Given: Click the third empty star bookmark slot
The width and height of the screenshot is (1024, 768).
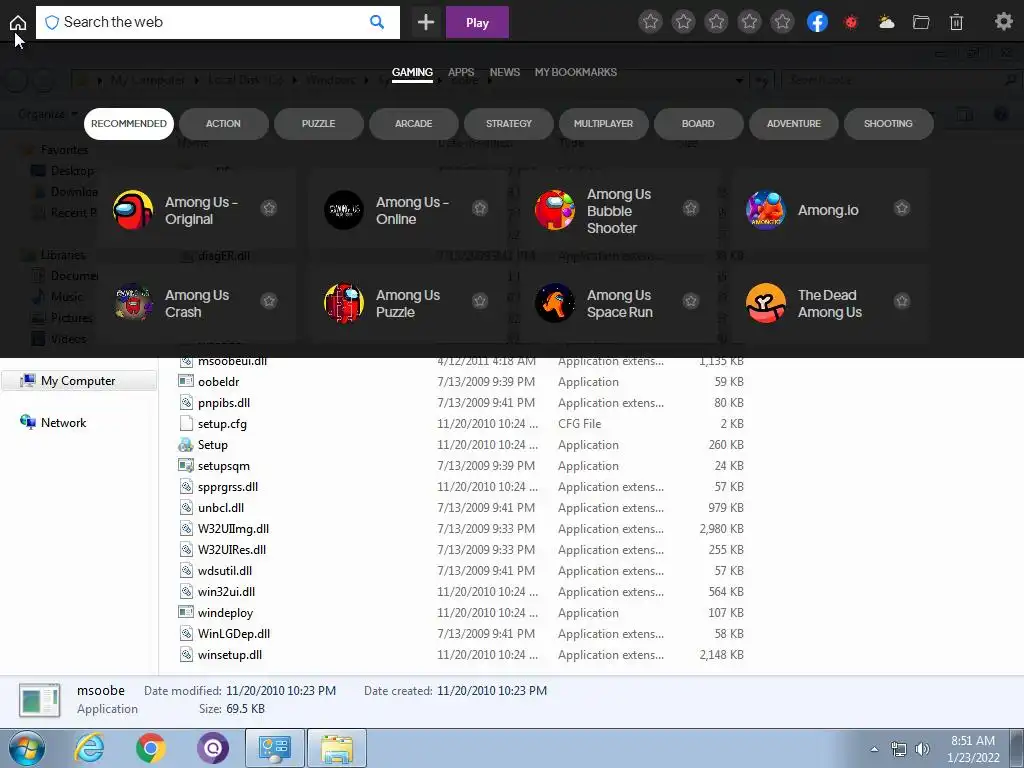Looking at the screenshot, I should [x=716, y=22].
